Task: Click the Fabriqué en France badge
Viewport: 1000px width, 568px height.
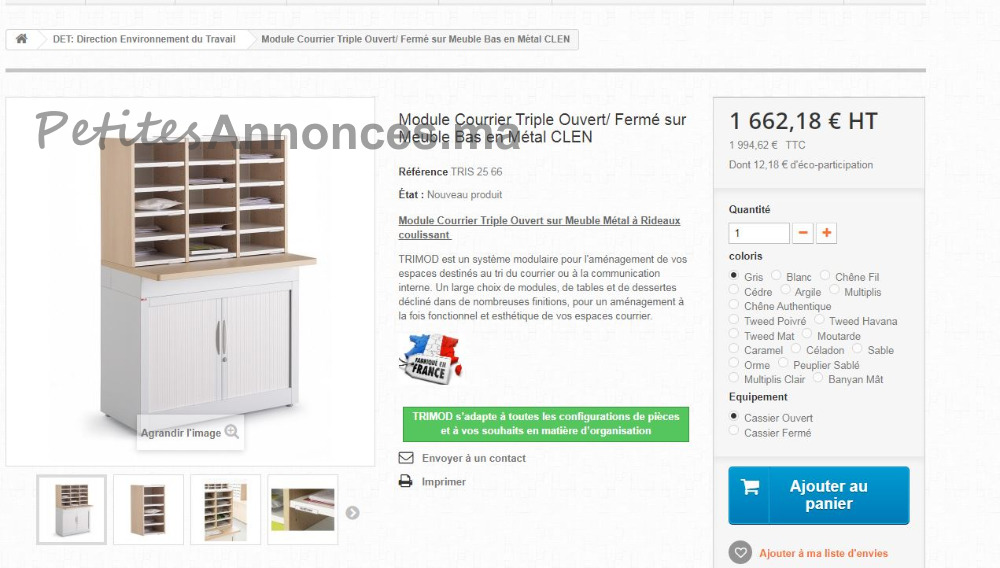Action: [x=430, y=358]
